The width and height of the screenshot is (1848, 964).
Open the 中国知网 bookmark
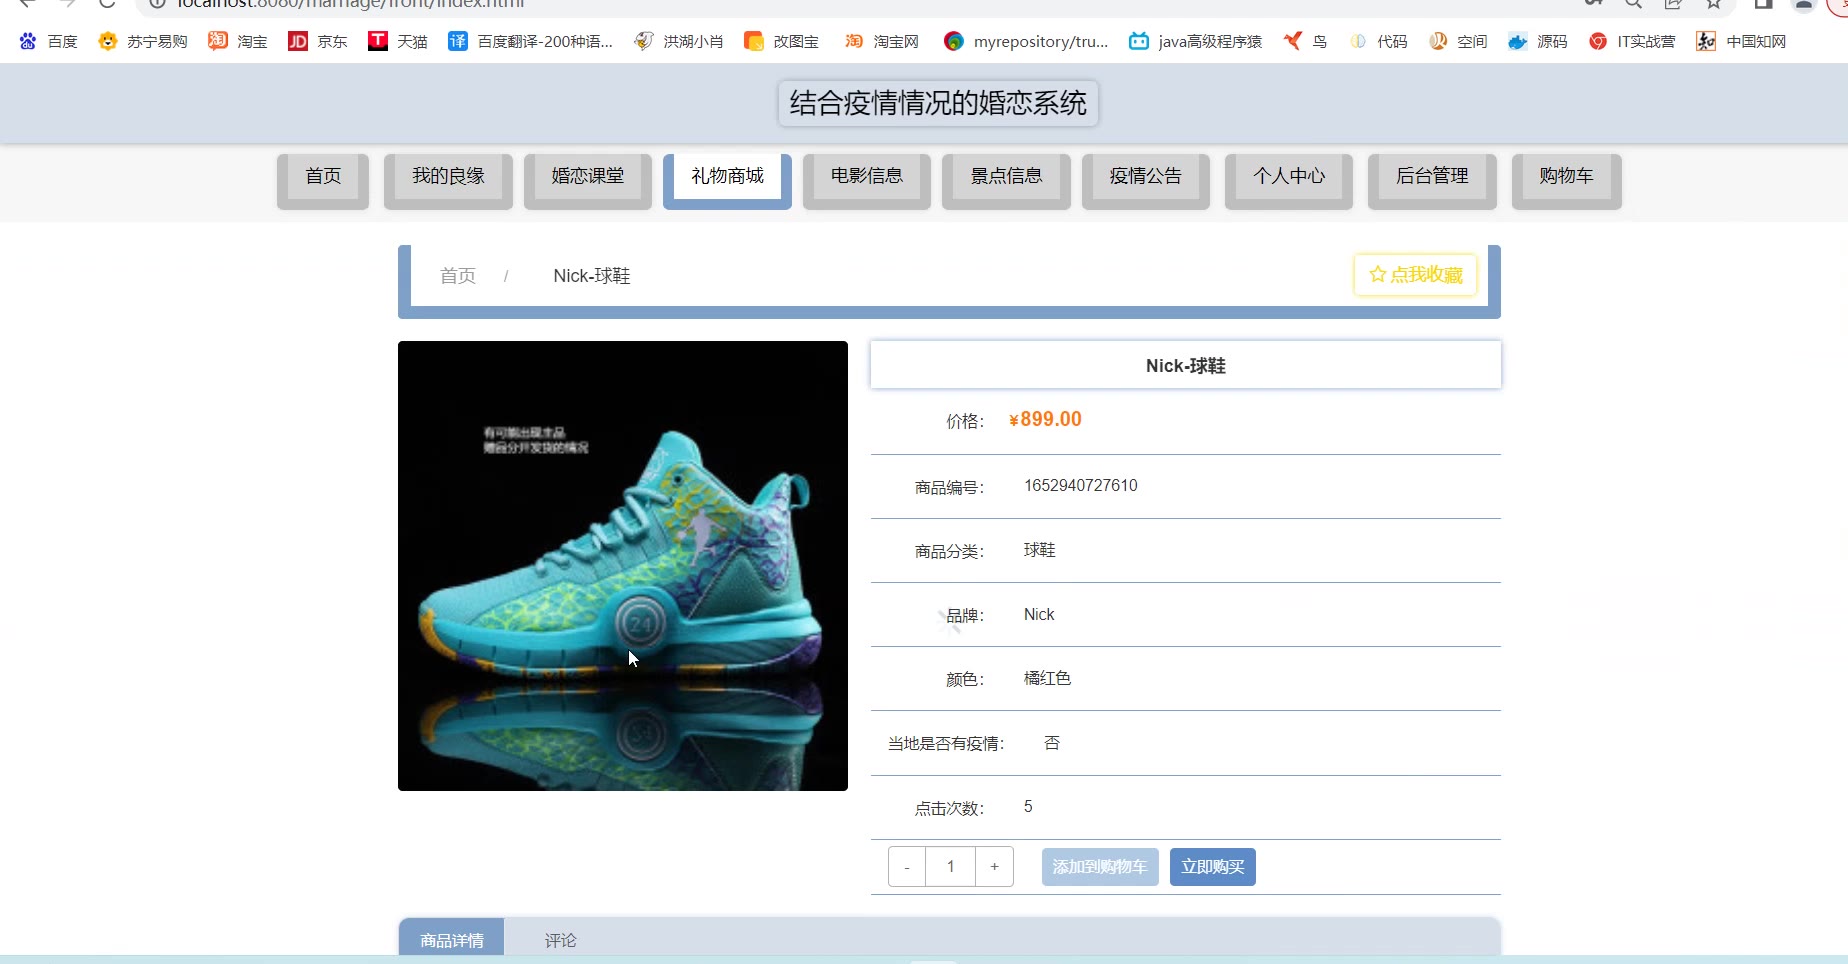tap(1741, 41)
